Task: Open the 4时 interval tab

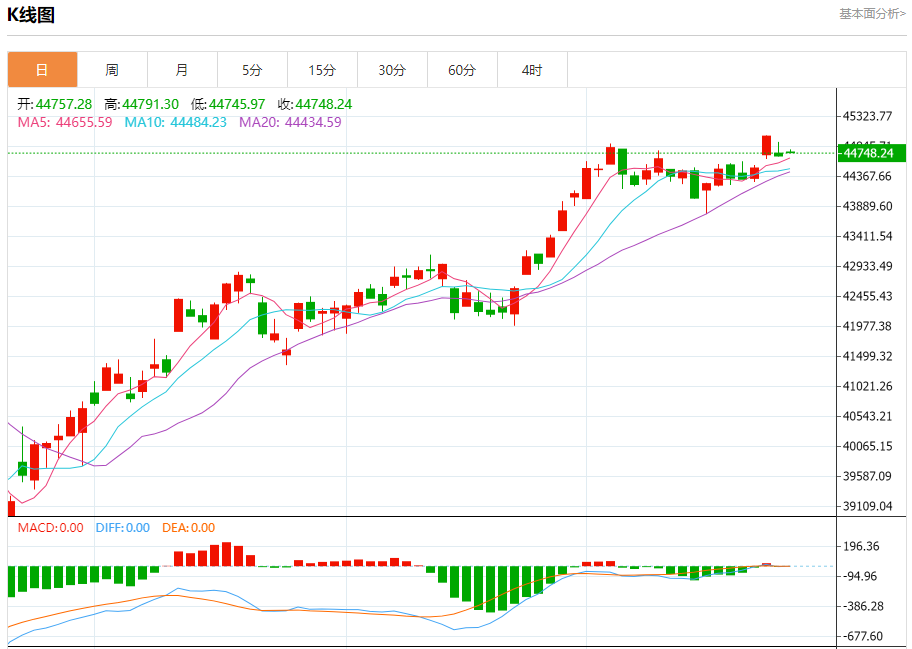Action: click(x=532, y=70)
